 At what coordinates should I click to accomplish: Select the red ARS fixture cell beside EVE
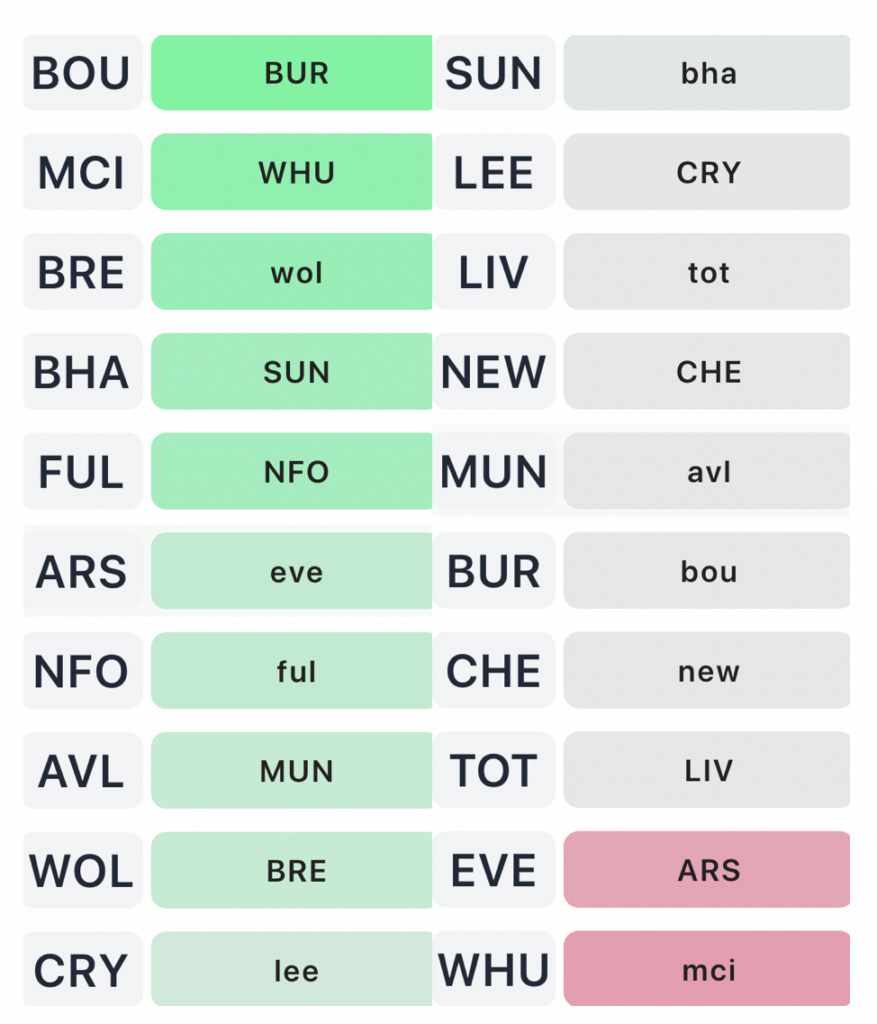coord(706,870)
